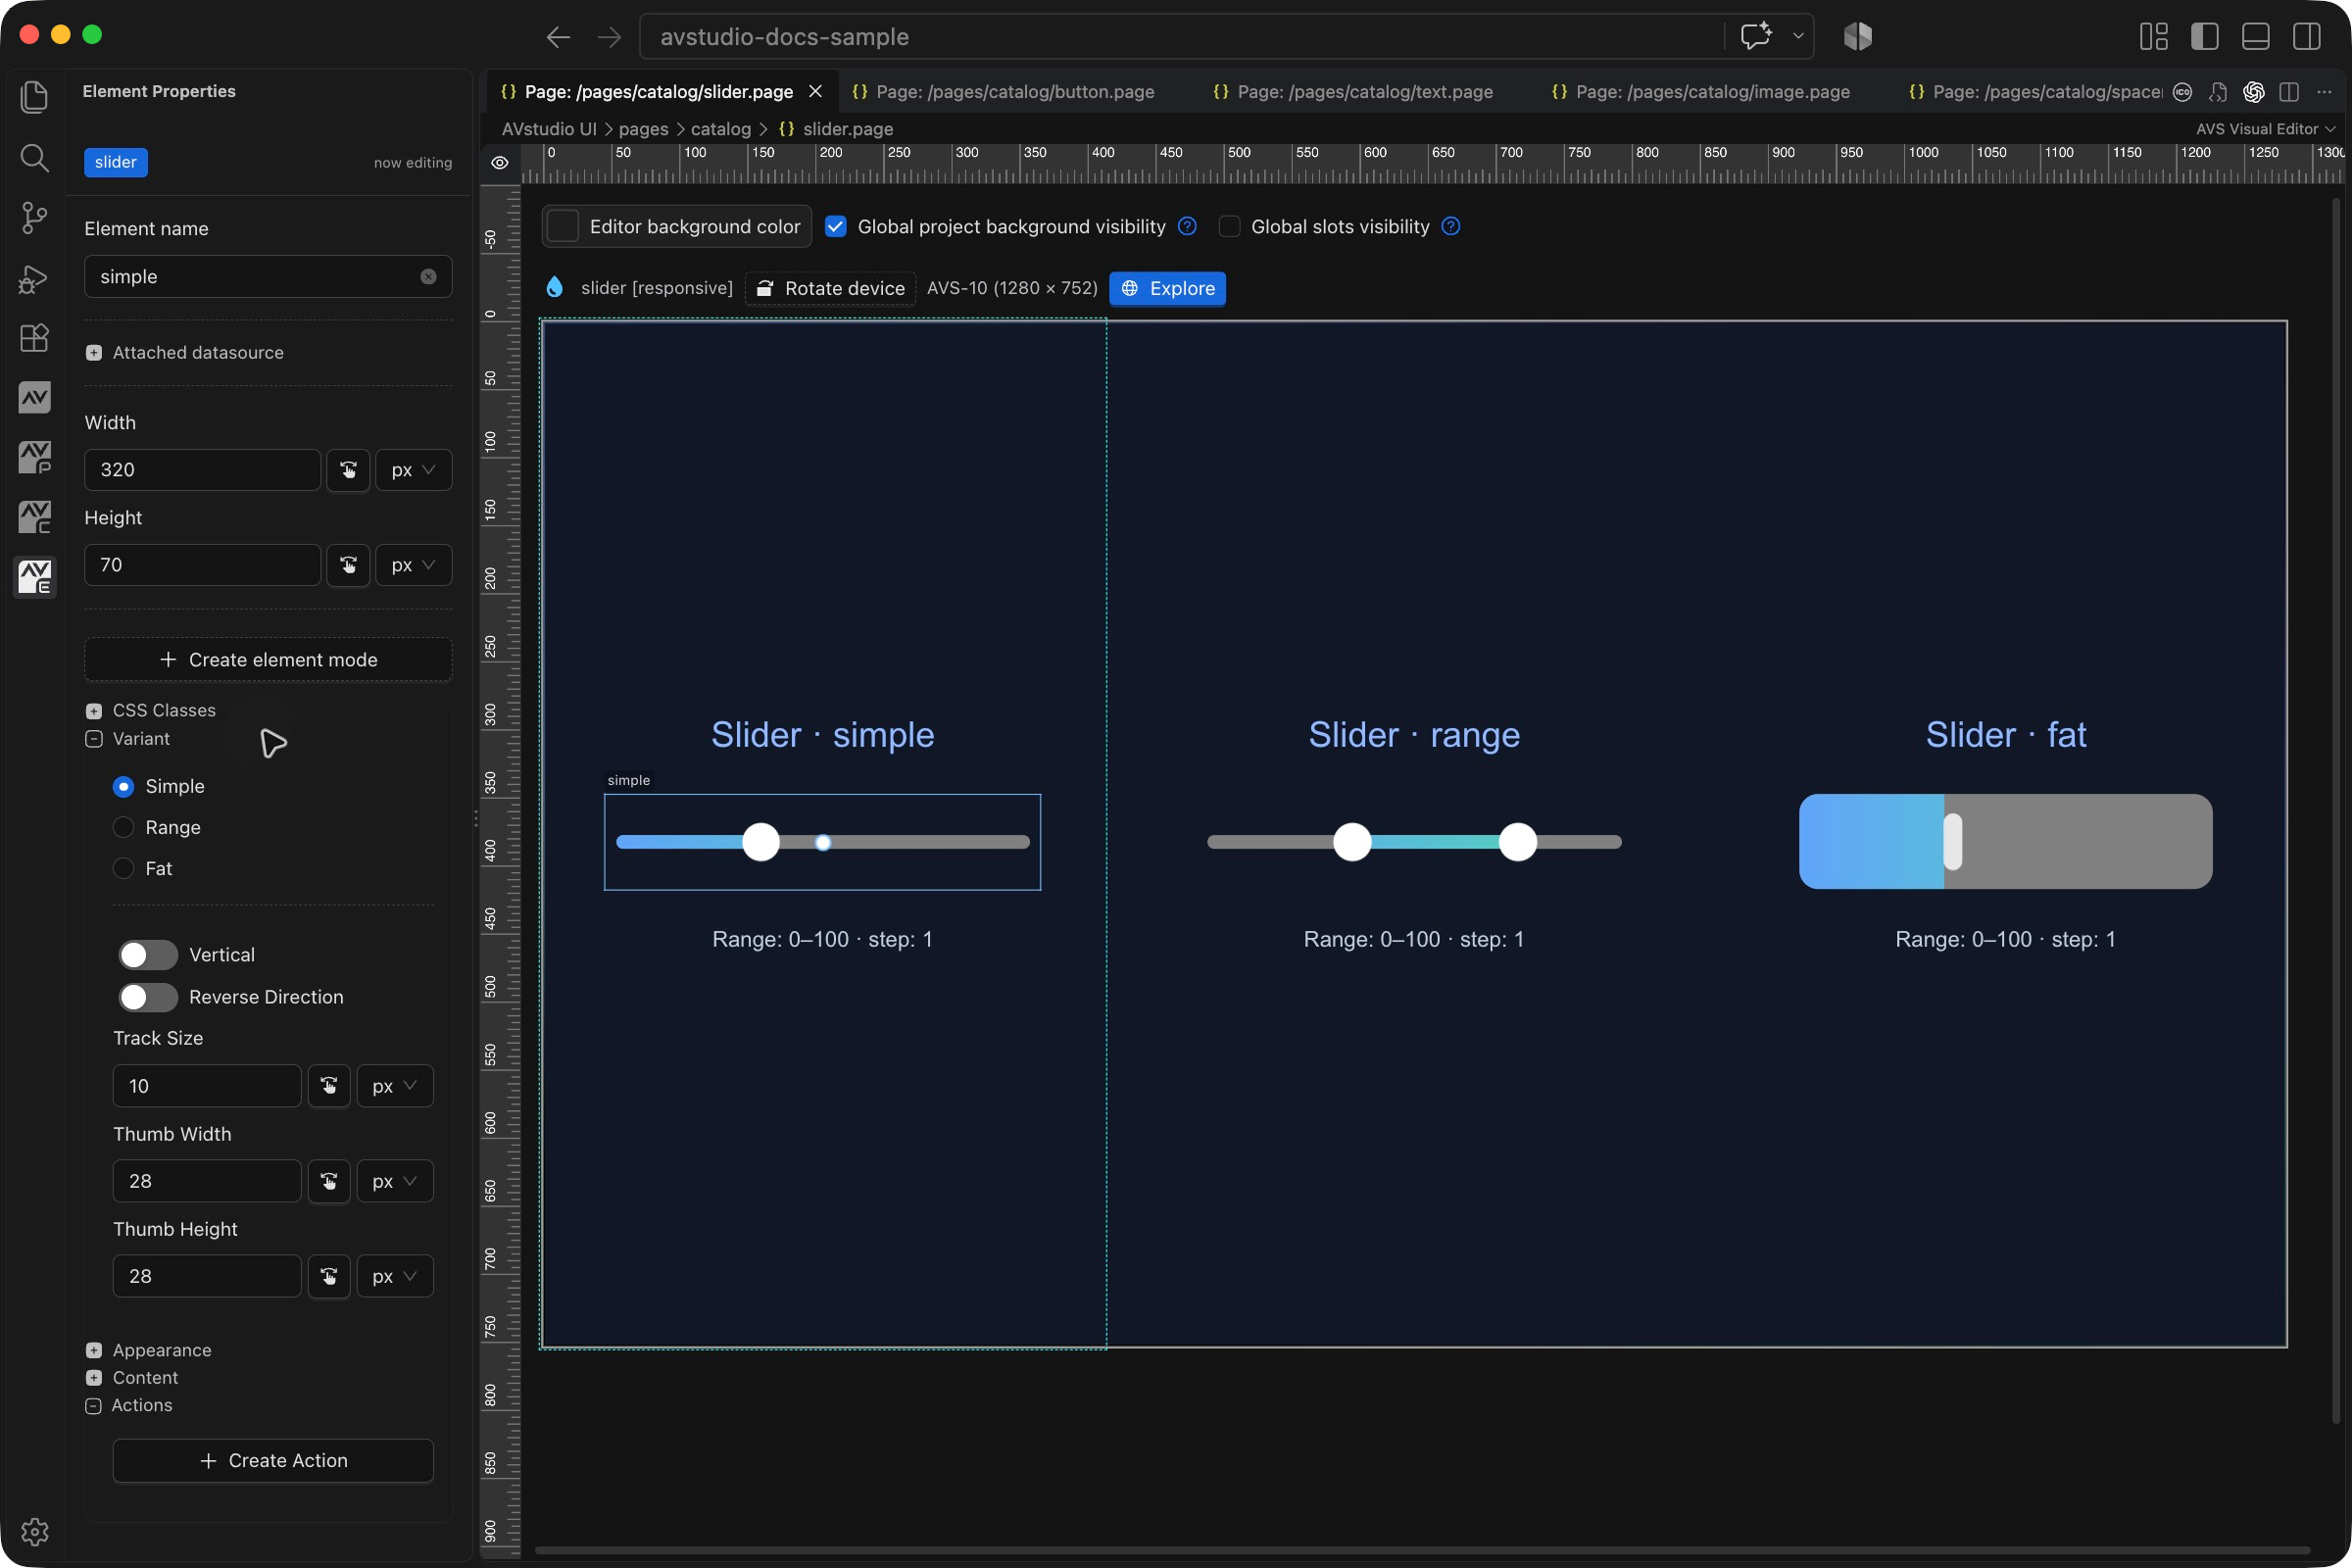Click the Track Size value picker icon
This screenshot has width=2352, height=1568.
point(329,1086)
